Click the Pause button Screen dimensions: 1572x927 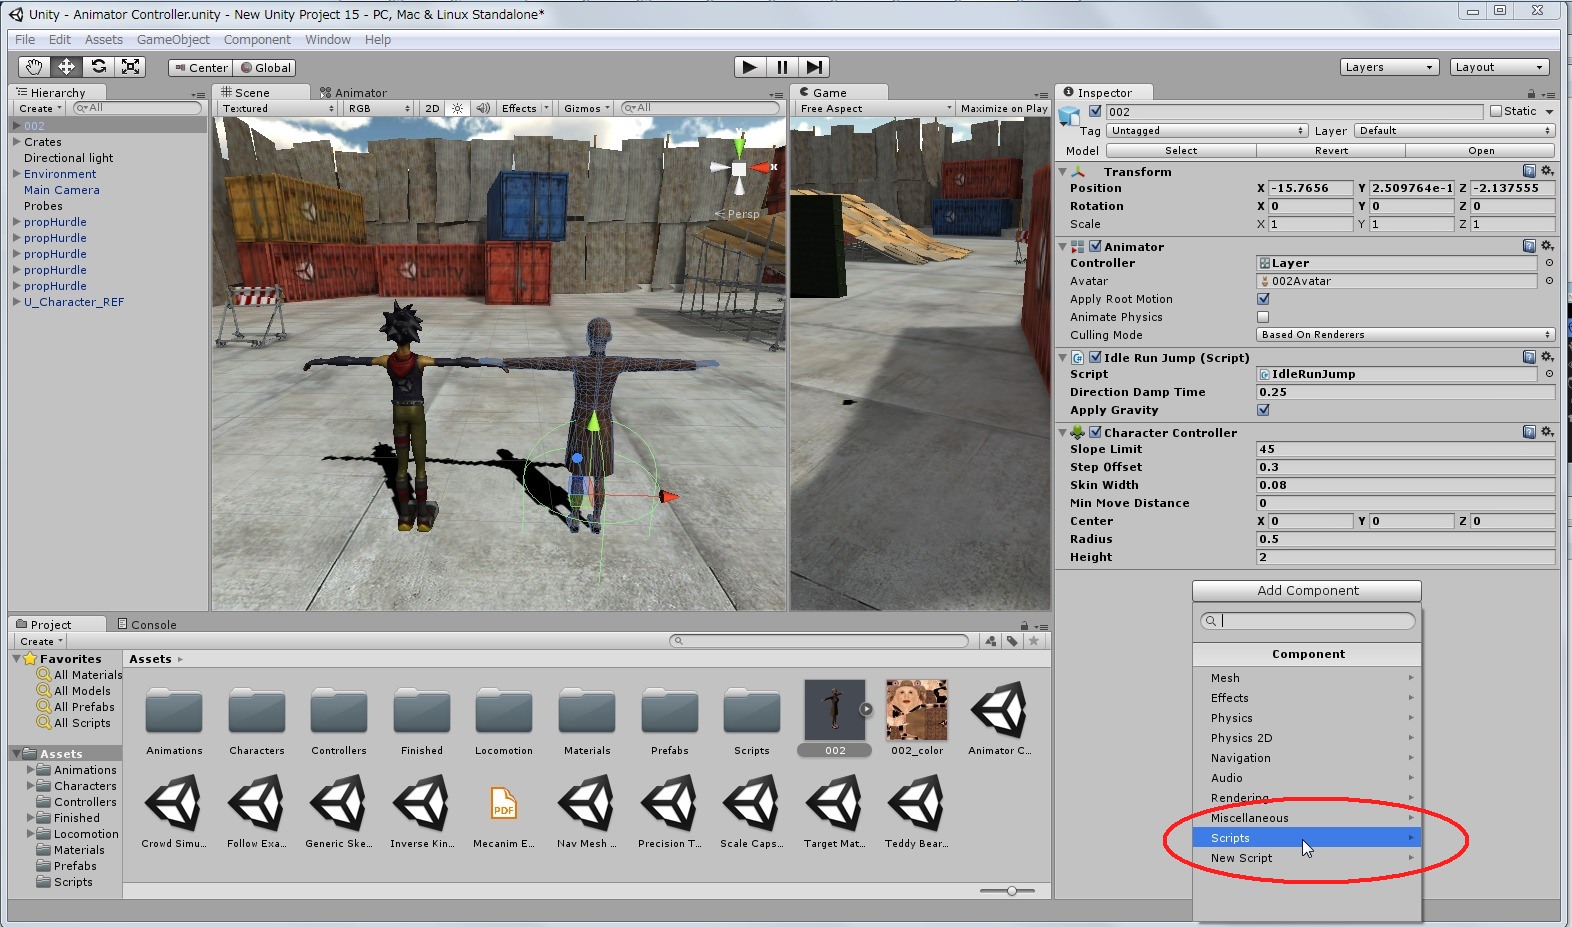pos(782,67)
